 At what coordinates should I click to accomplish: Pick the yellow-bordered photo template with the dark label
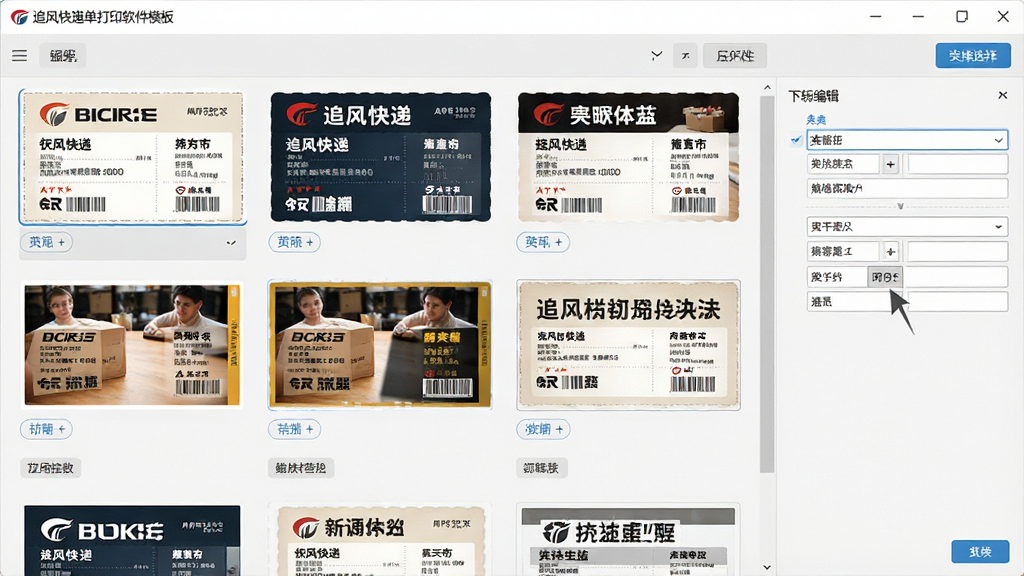[x=380, y=345]
